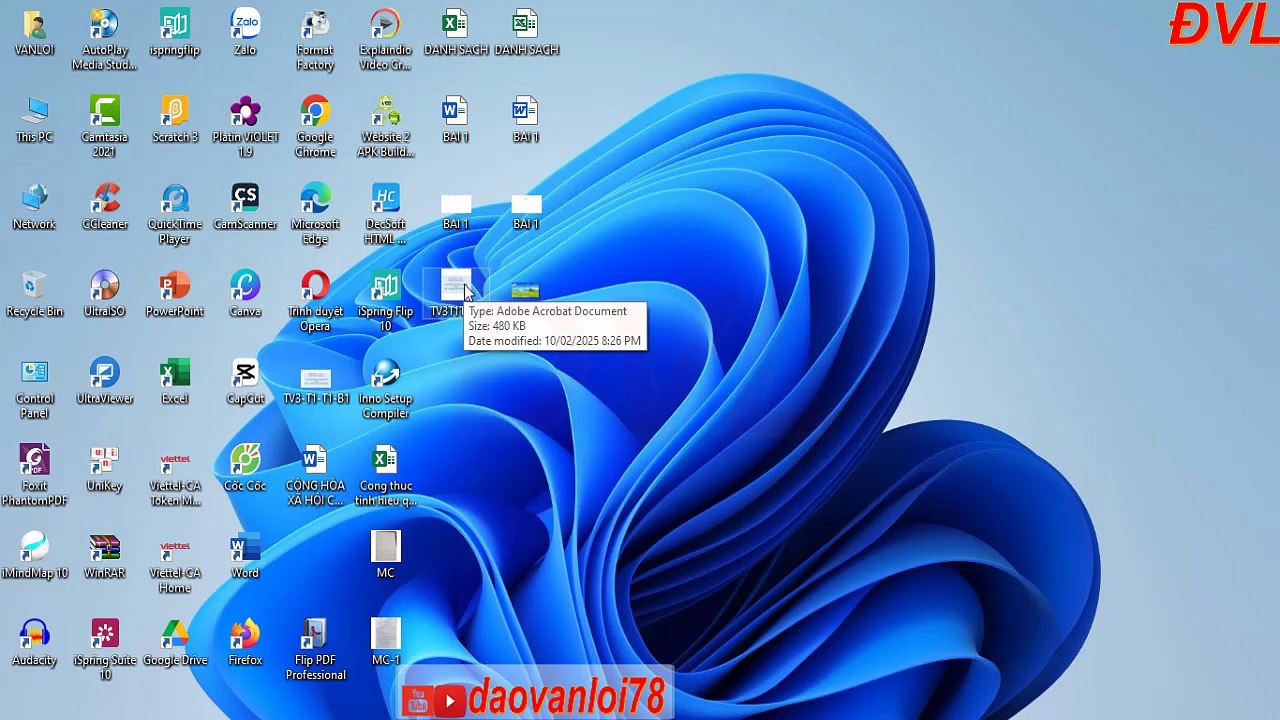Viewport: 1280px width, 720px height.
Task: Open Camtasia 2021 shortcut
Action: pyautogui.click(x=105, y=112)
